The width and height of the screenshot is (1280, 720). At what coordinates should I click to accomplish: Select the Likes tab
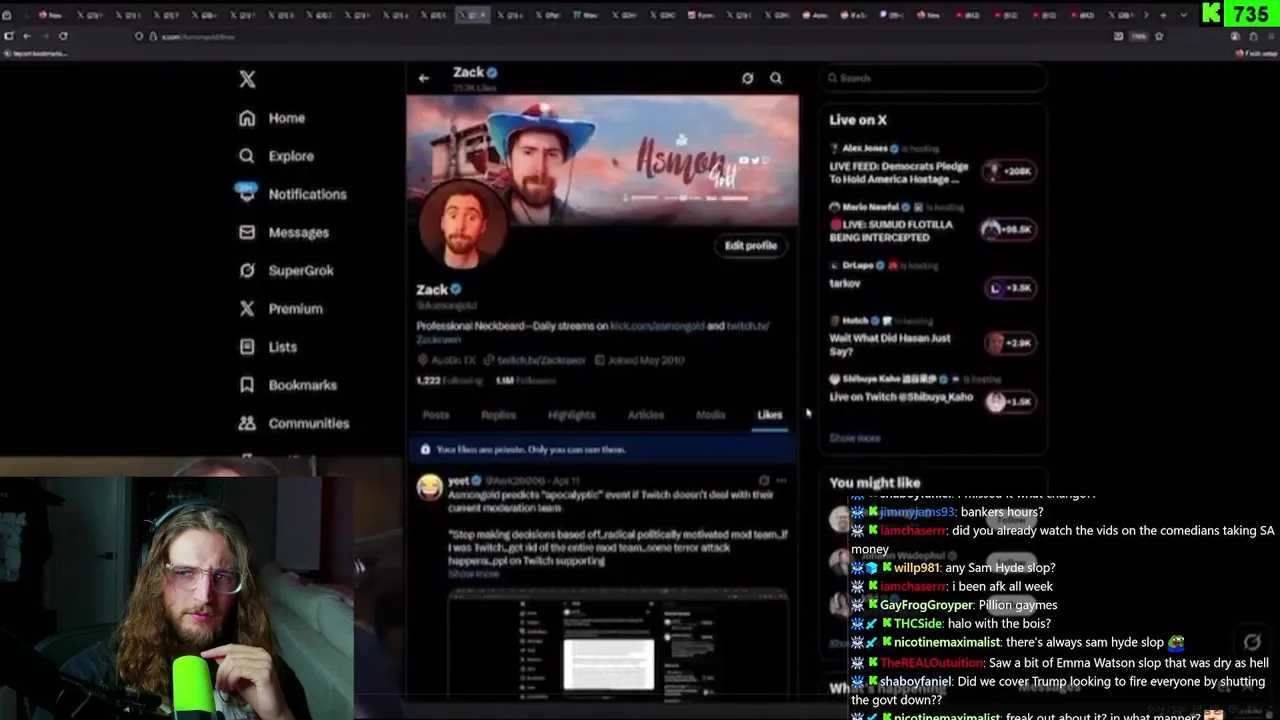(770, 415)
